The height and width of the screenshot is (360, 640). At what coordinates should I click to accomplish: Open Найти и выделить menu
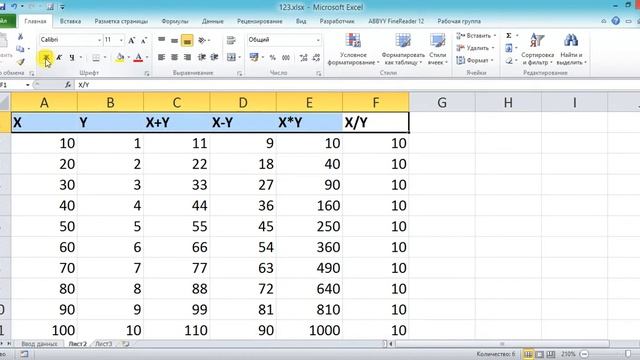pos(571,49)
